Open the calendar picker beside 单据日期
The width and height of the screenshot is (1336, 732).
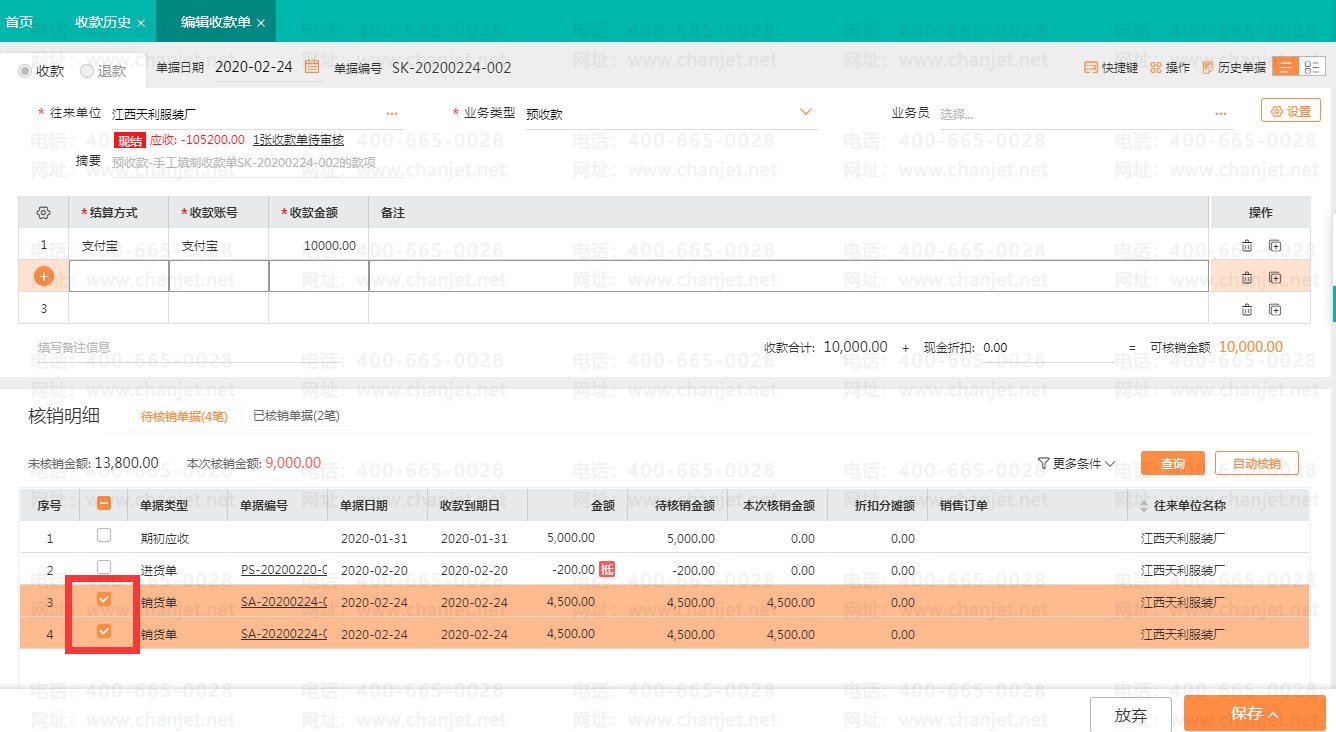coord(312,67)
